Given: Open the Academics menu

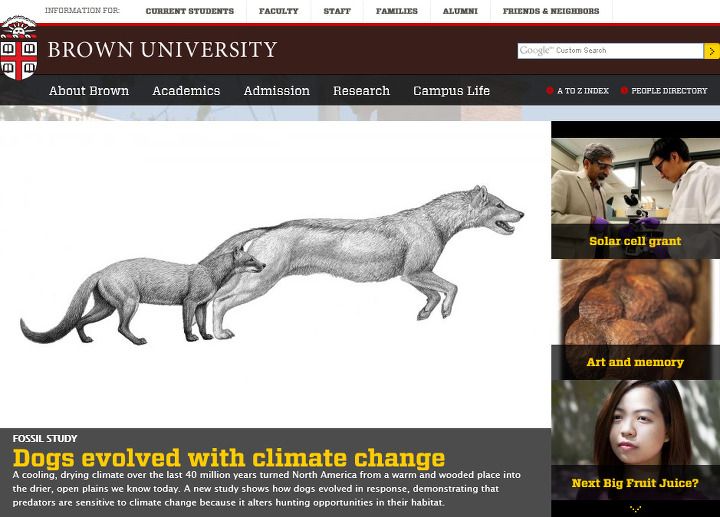Looking at the screenshot, I should coord(186,91).
